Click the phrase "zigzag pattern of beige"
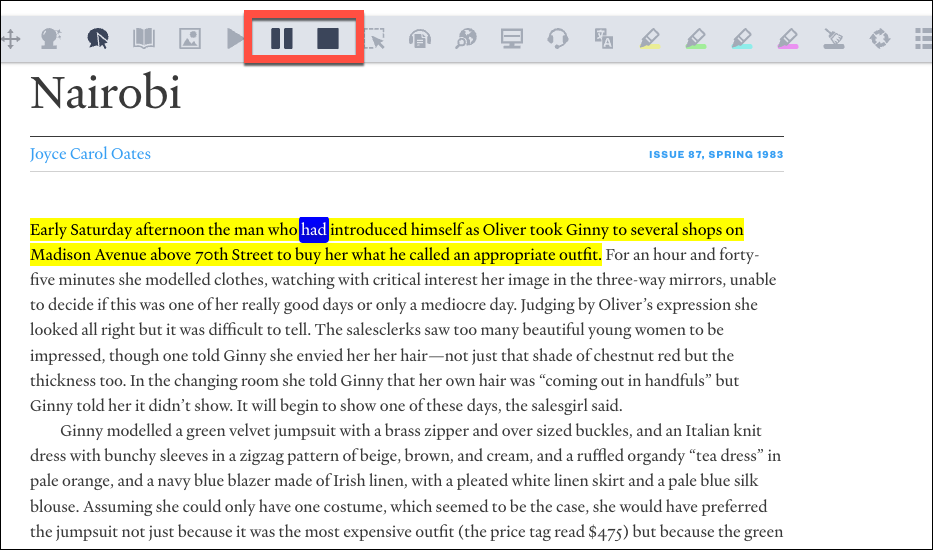The width and height of the screenshot is (933, 550). [320, 456]
